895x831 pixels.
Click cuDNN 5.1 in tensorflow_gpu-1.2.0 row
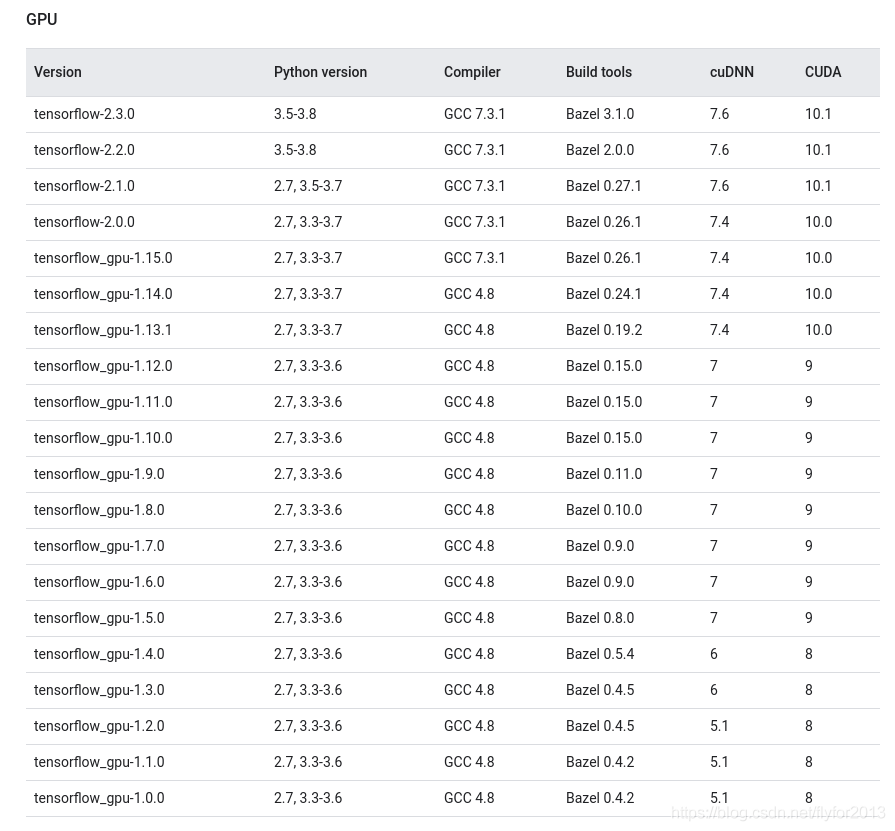click(x=719, y=725)
